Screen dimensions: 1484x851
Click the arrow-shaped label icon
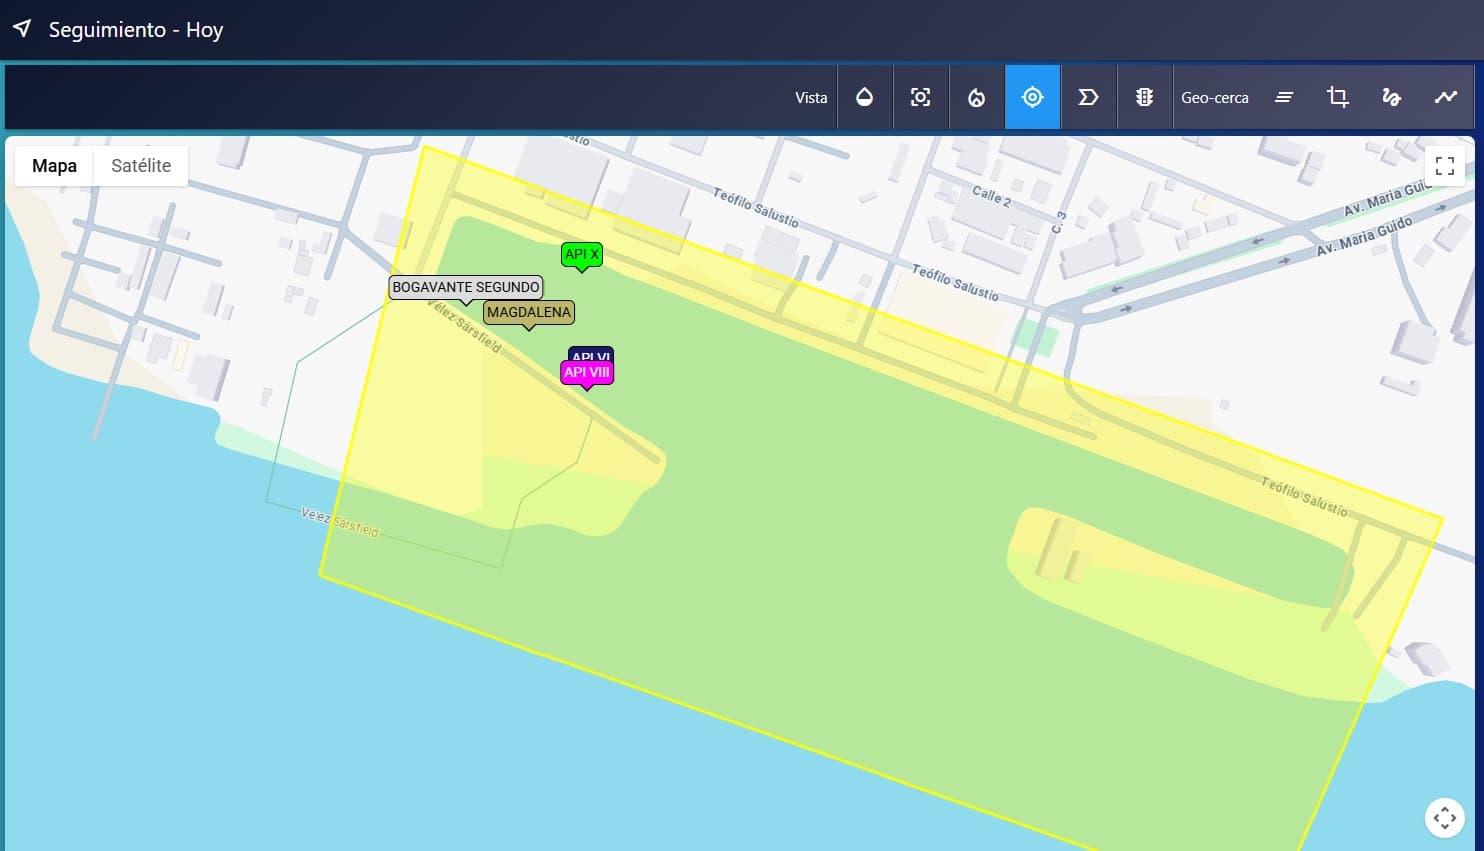(1089, 97)
